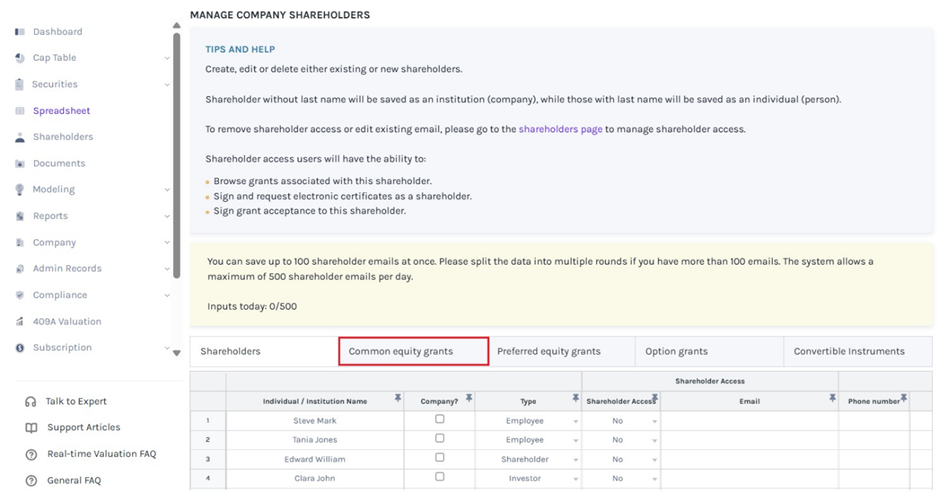939x493 pixels.
Task: Click pin icon on Individual / Institution Name column
Action: tap(398, 399)
